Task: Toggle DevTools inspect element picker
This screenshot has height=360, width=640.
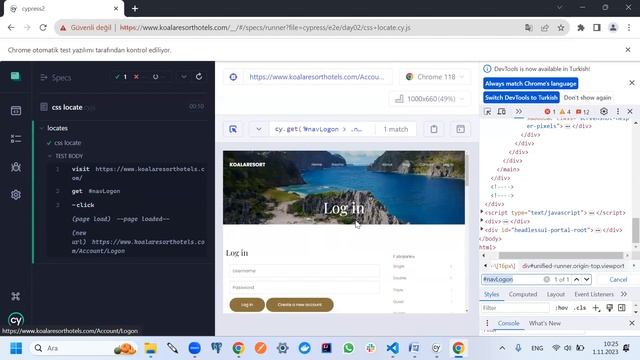Action: point(488,111)
